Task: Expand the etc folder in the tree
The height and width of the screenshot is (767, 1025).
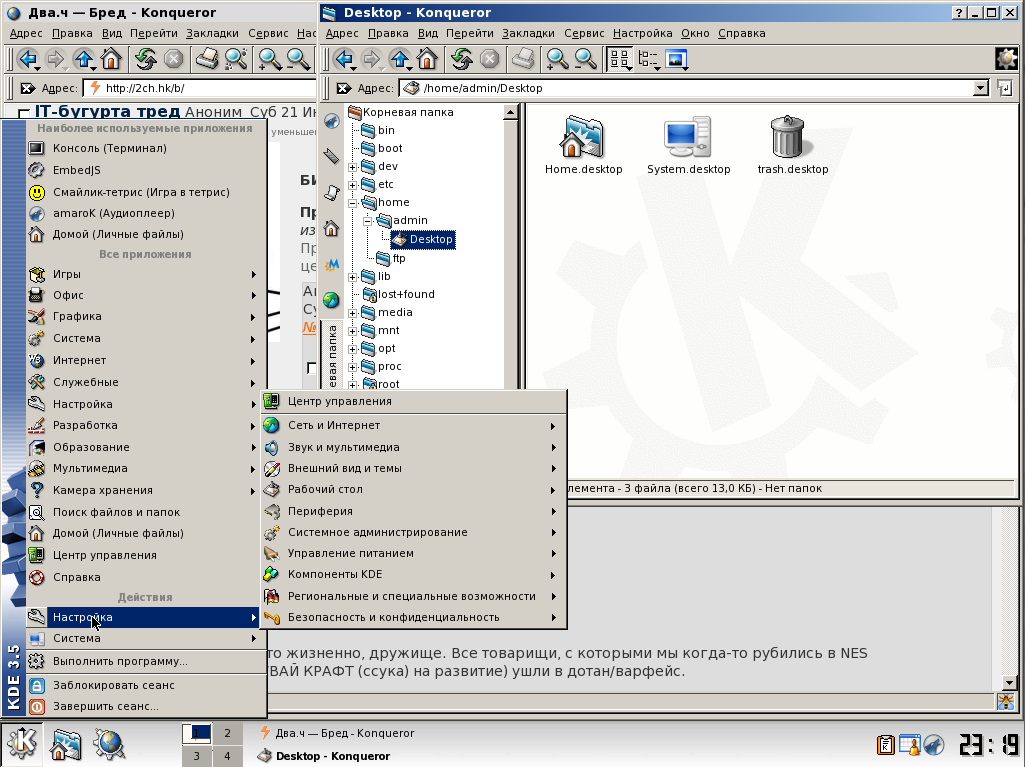Action: point(353,185)
